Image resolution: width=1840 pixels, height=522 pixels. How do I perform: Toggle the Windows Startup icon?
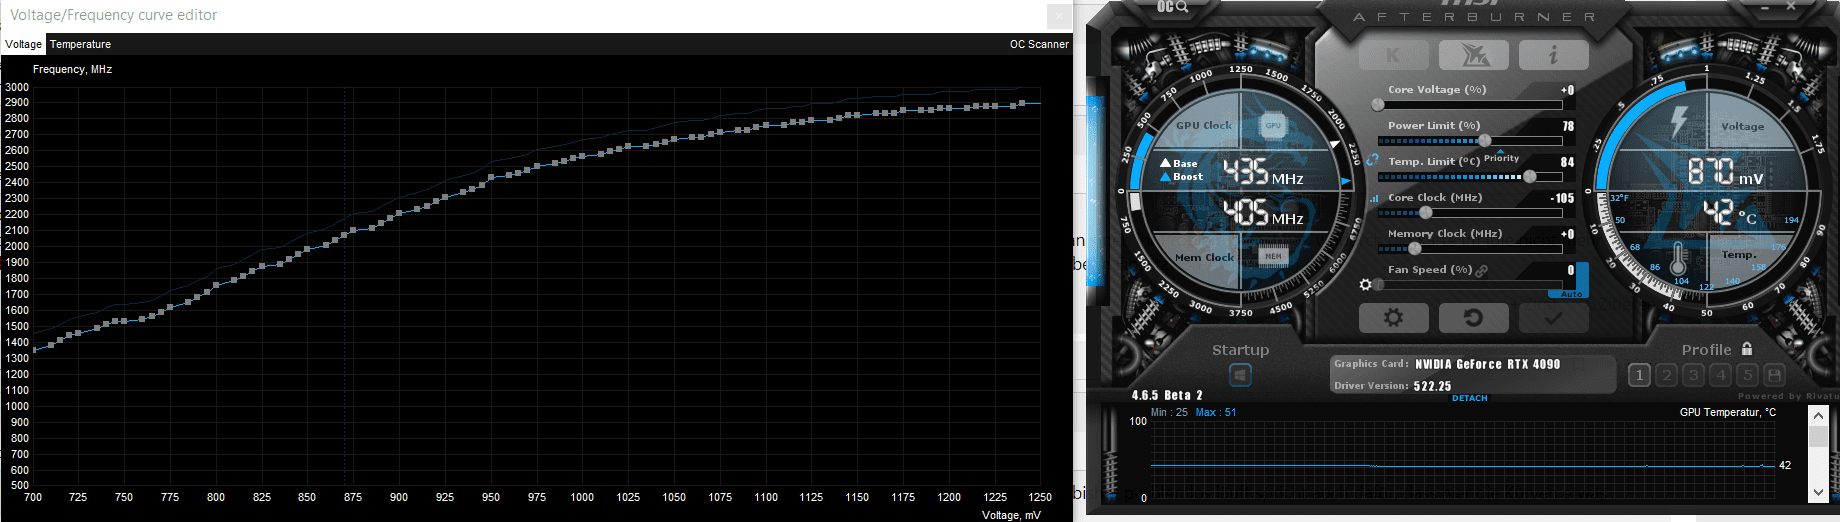[x=1240, y=375]
